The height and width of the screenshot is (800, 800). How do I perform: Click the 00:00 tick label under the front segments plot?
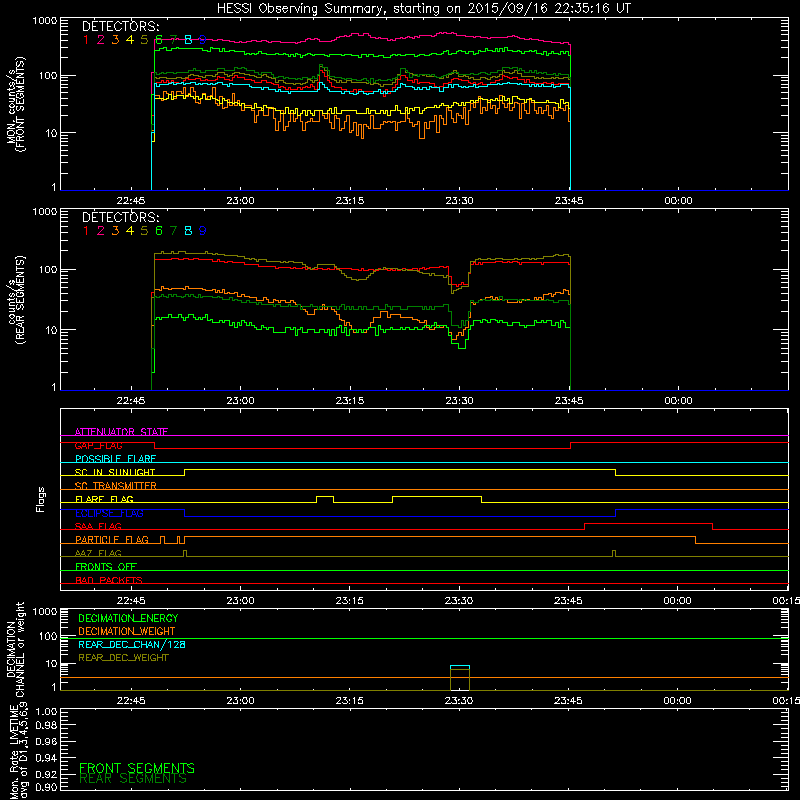click(x=679, y=201)
